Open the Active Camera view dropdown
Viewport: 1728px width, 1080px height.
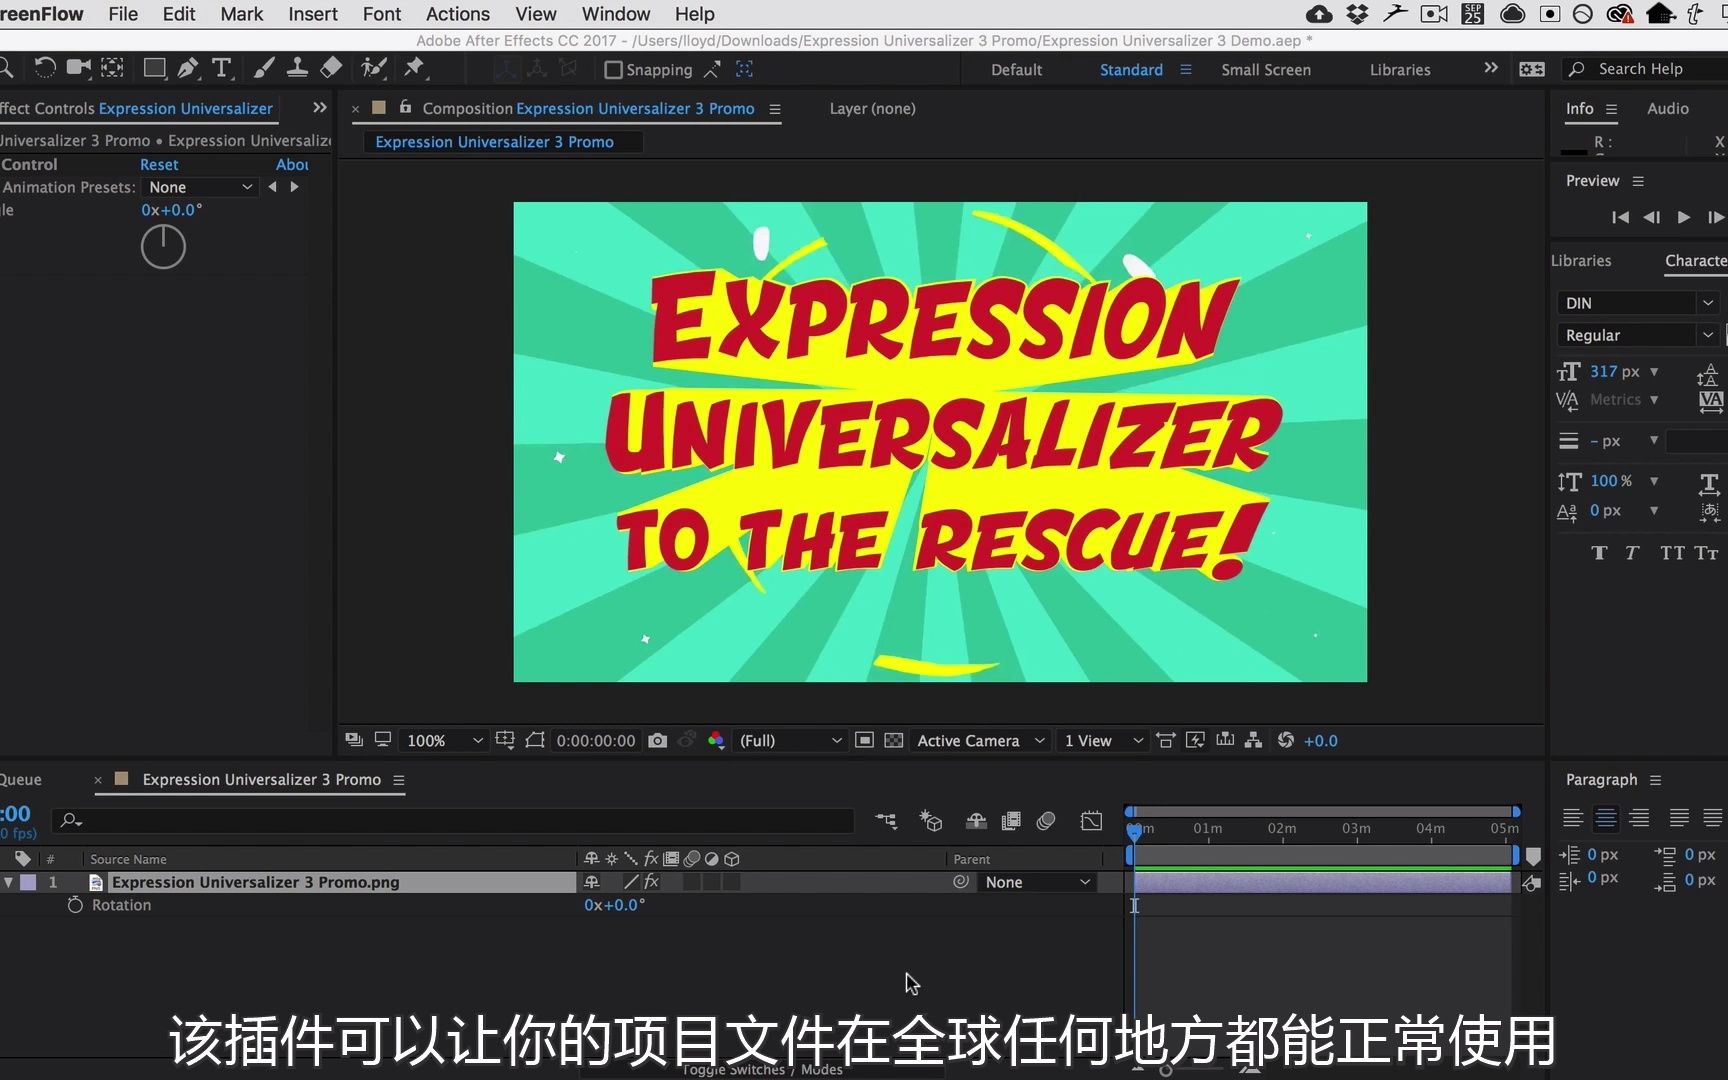click(979, 740)
